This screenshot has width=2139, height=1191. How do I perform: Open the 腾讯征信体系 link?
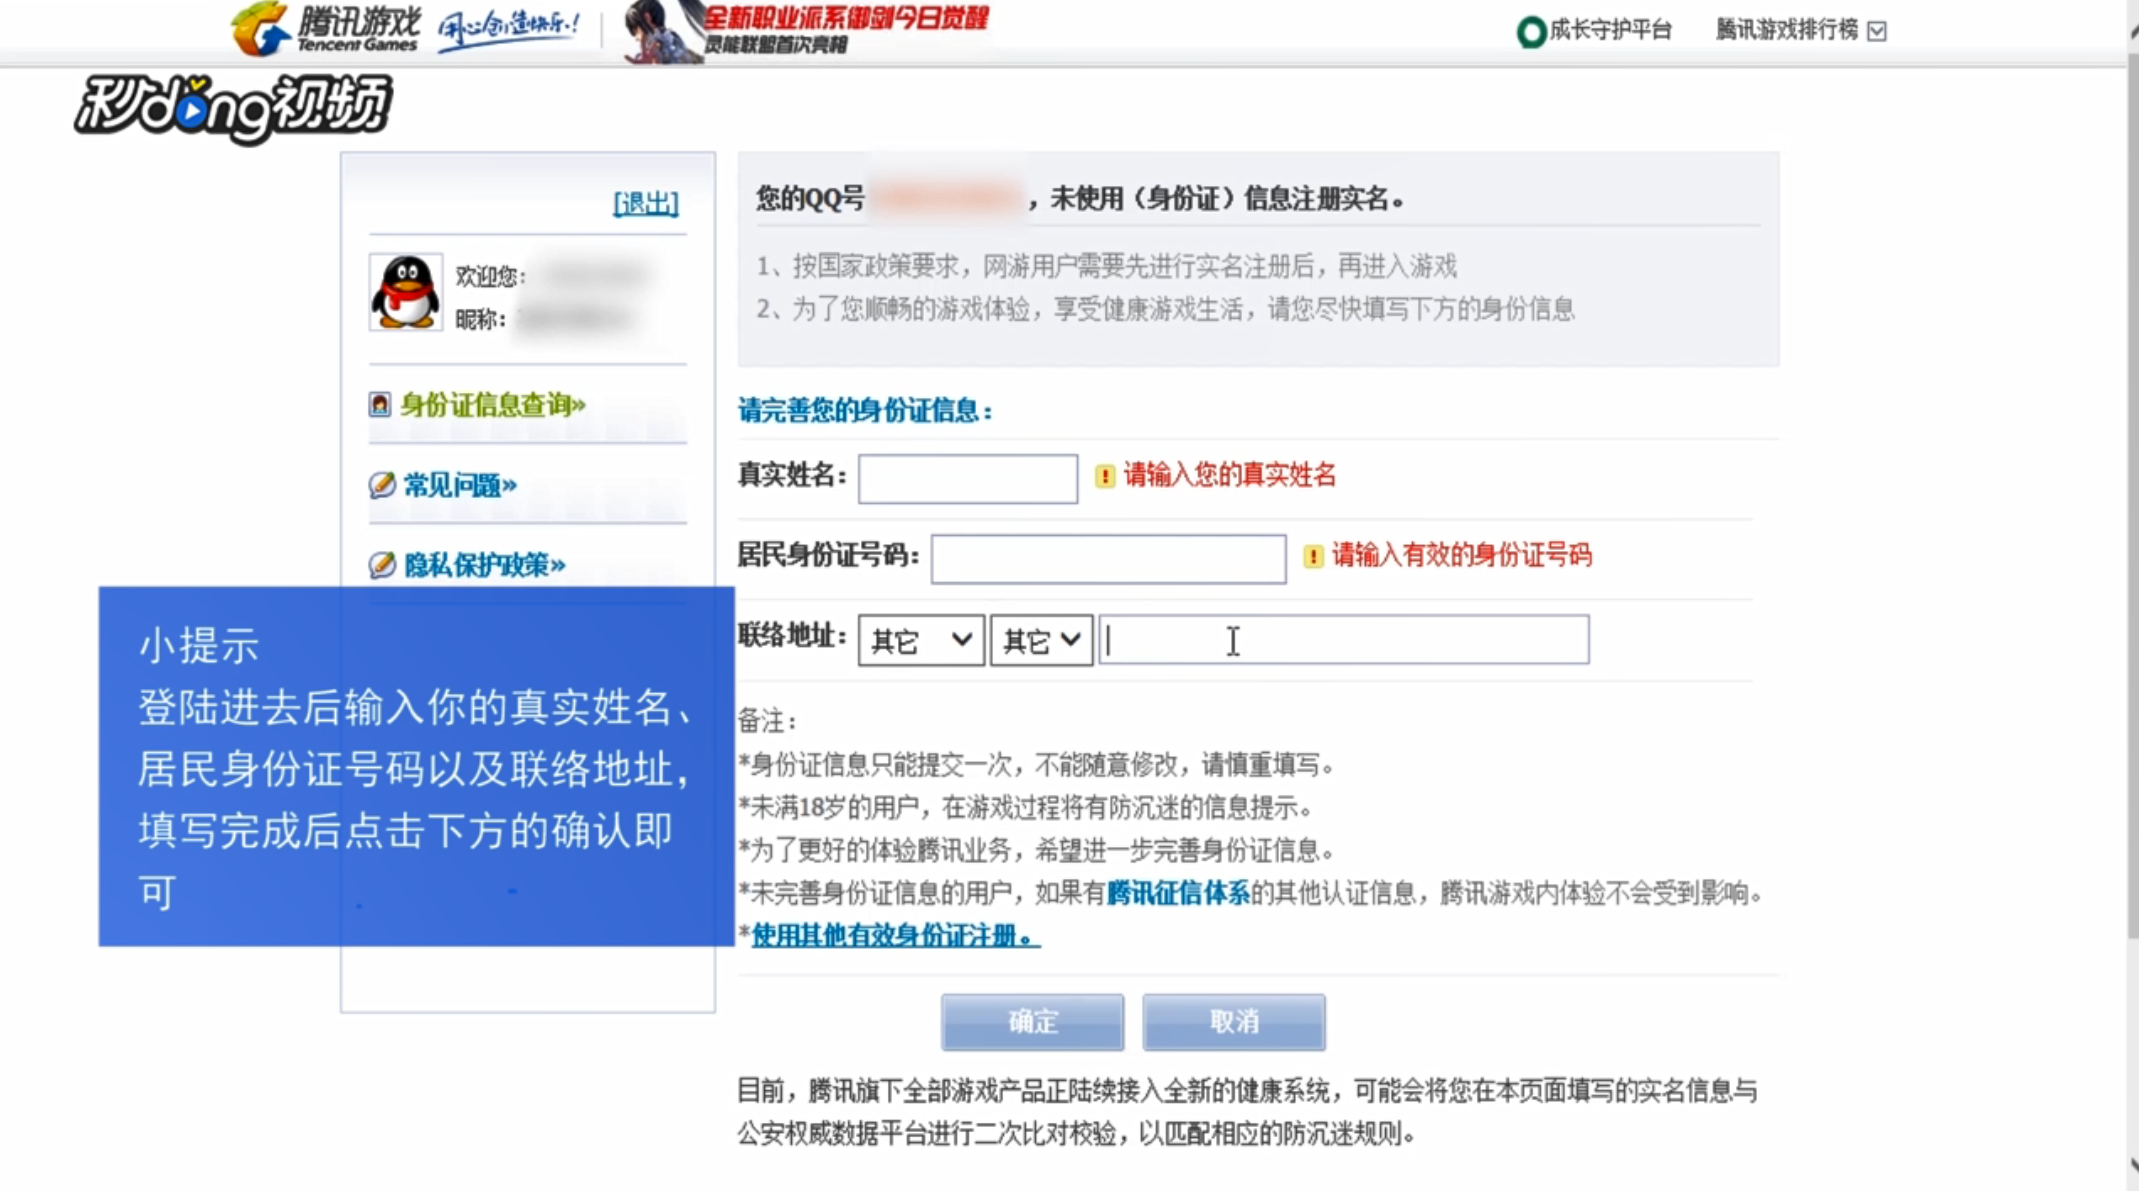tap(1178, 893)
